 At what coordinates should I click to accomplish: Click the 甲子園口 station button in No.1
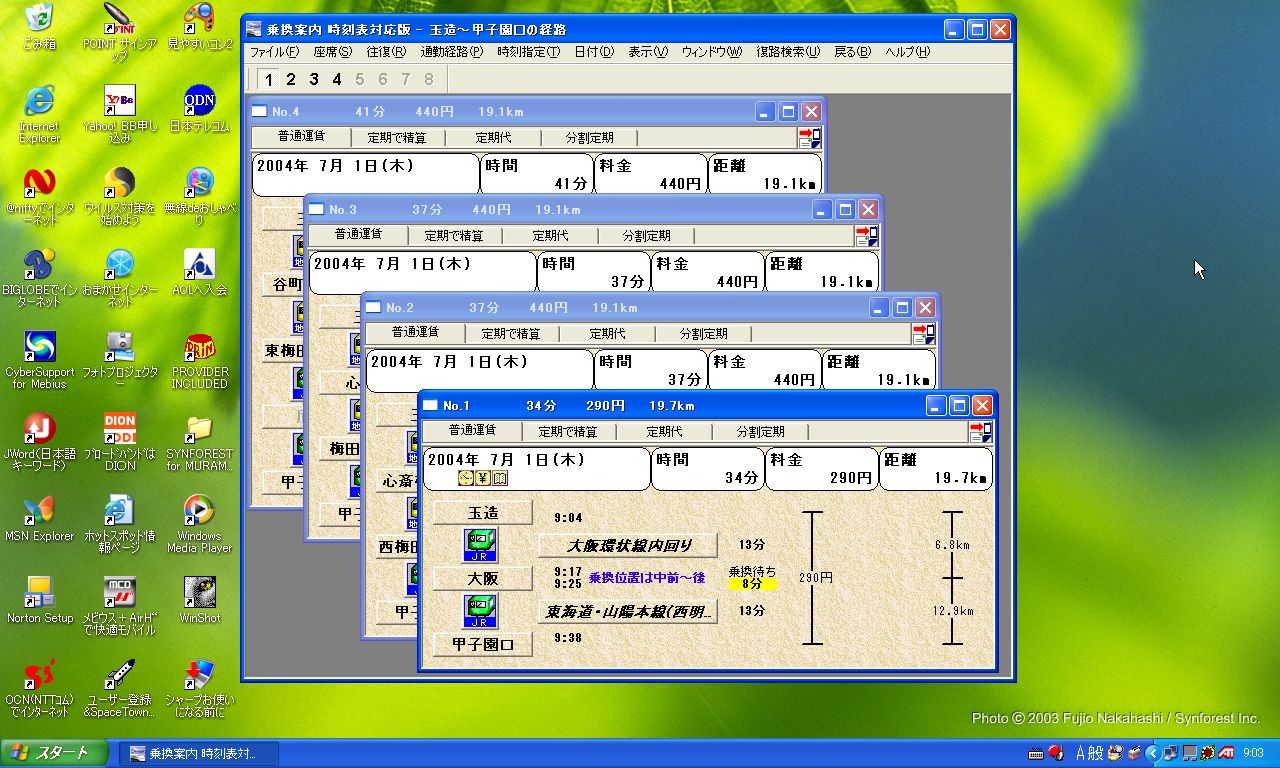[x=483, y=645]
